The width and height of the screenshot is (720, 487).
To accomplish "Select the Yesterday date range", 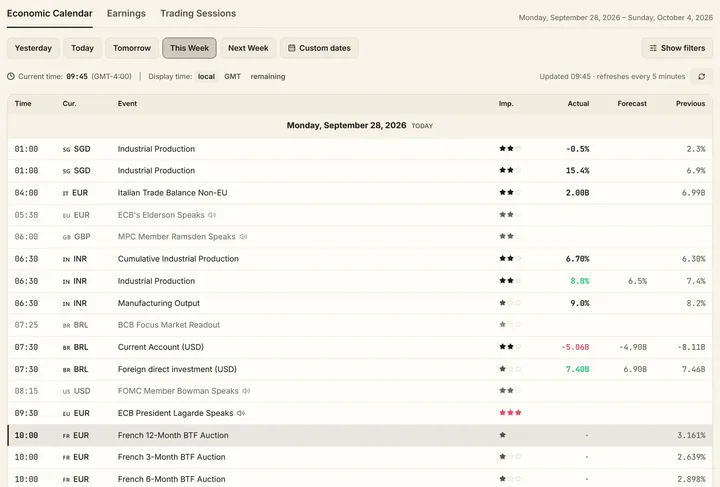I will click(x=33, y=48).
